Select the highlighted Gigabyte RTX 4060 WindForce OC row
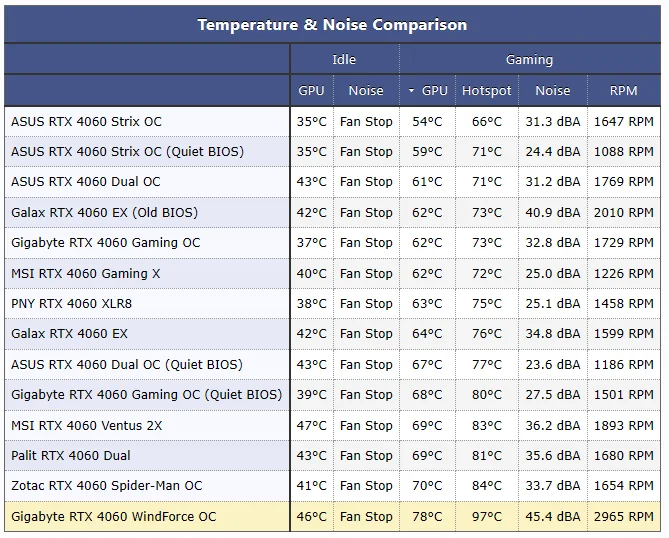Viewport: 669px width, 538px height. pos(113,517)
